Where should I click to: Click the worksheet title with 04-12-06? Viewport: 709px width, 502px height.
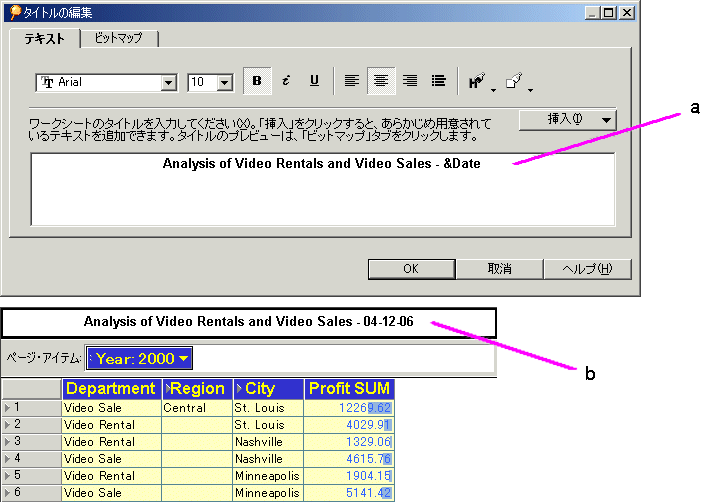[x=249, y=322]
